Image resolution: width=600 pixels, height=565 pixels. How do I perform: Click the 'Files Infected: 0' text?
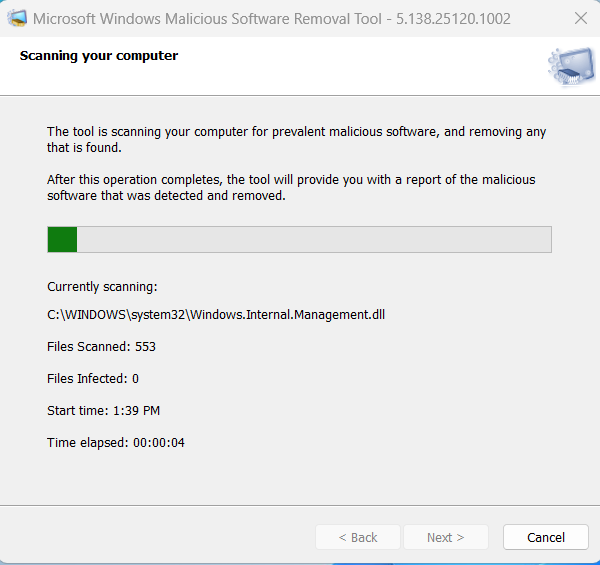point(93,379)
